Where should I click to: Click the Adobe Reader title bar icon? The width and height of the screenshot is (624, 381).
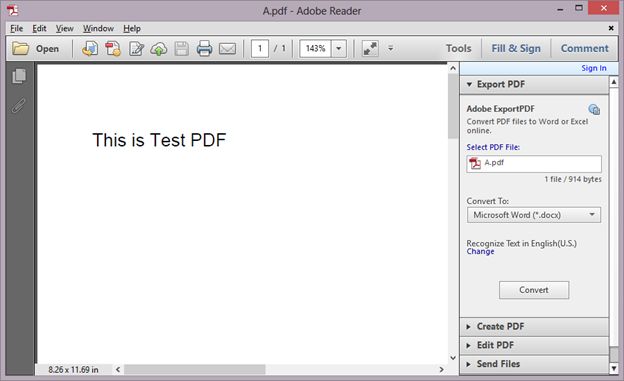pyautogui.click(x=12, y=10)
